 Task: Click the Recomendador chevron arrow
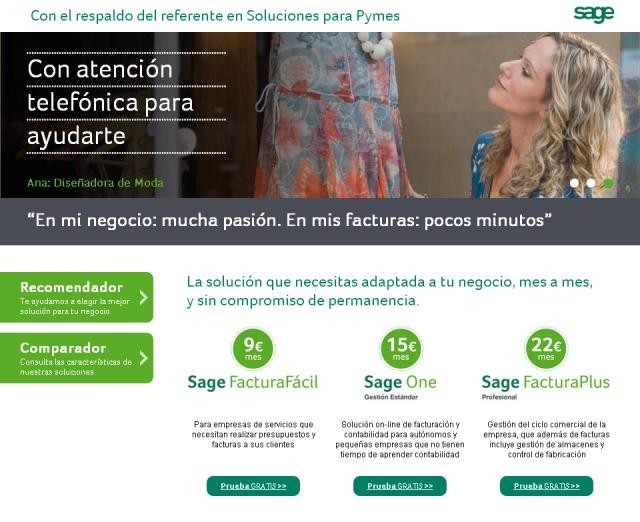(143, 298)
